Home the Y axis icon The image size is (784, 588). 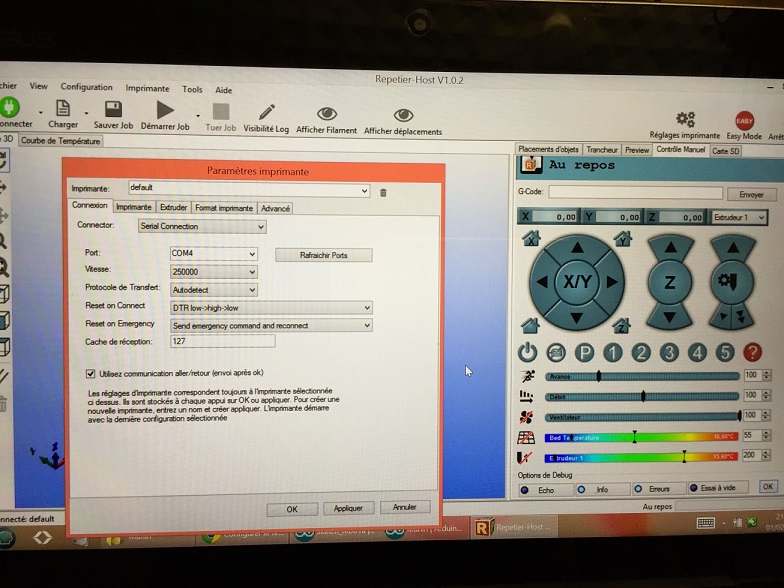pyautogui.click(x=623, y=238)
